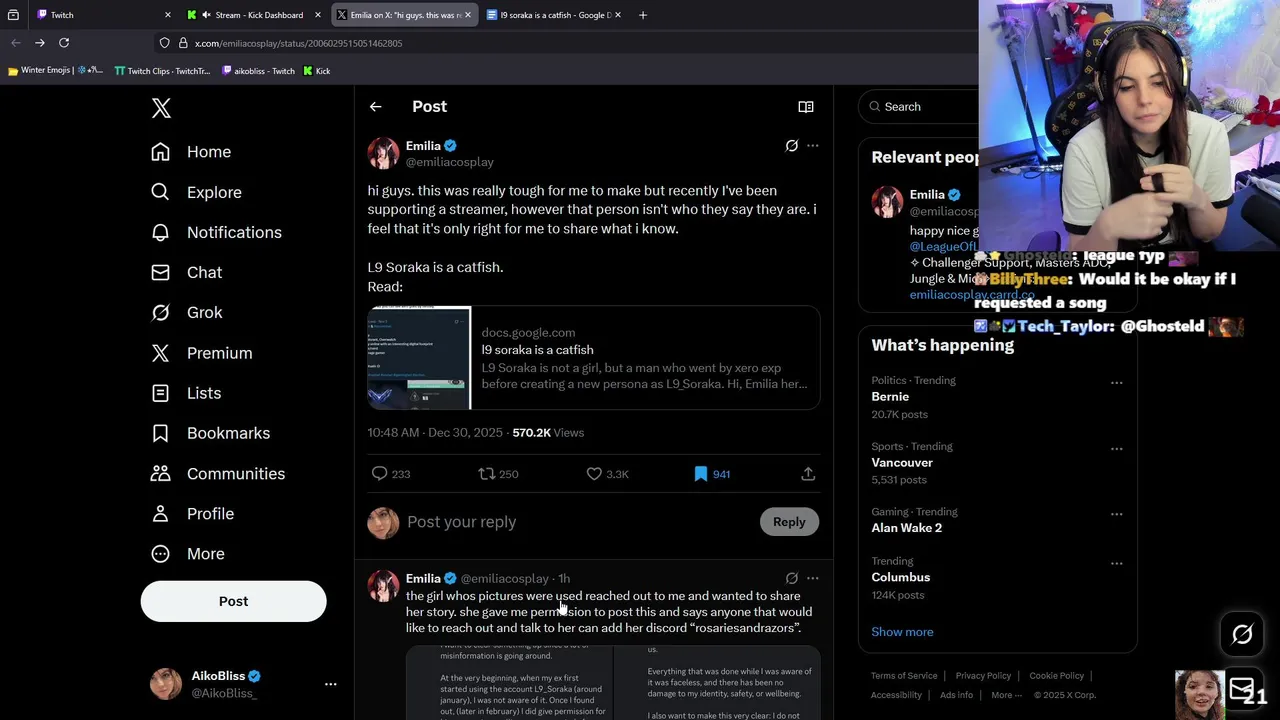The height and width of the screenshot is (720, 1280).
Task: Switch to l9 soraka Google Docs tab
Action: click(555, 15)
